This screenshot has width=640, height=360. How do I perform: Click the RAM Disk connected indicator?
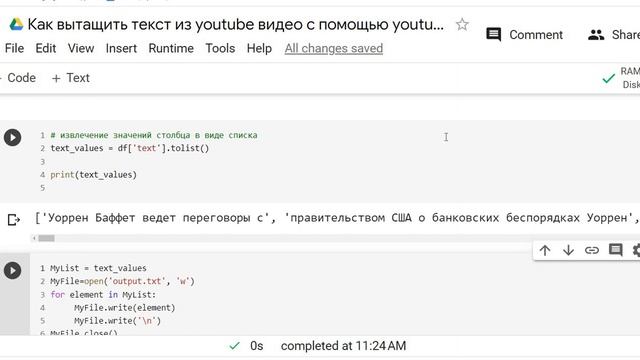[x=621, y=78]
